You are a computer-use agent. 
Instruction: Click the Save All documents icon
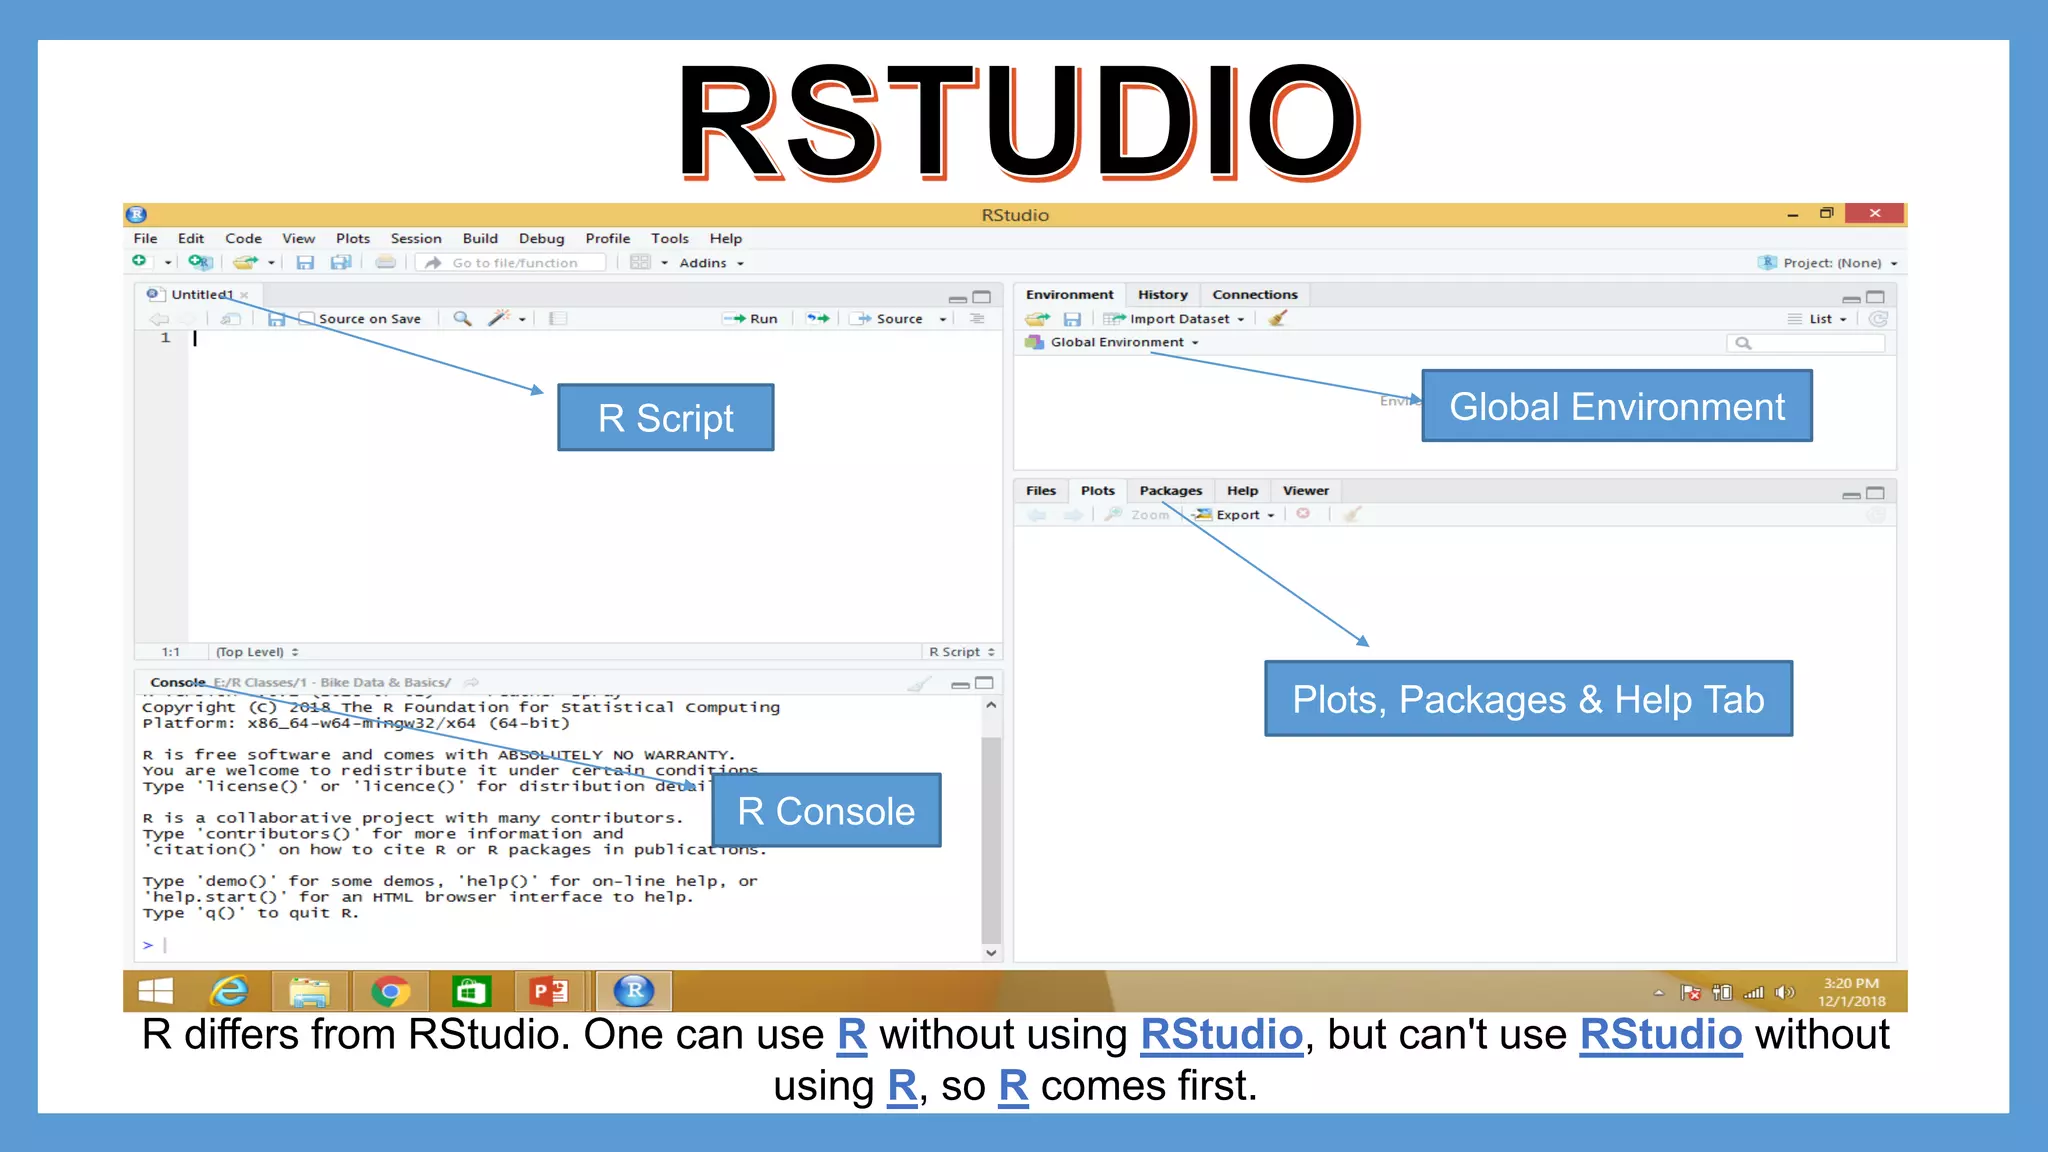click(341, 262)
